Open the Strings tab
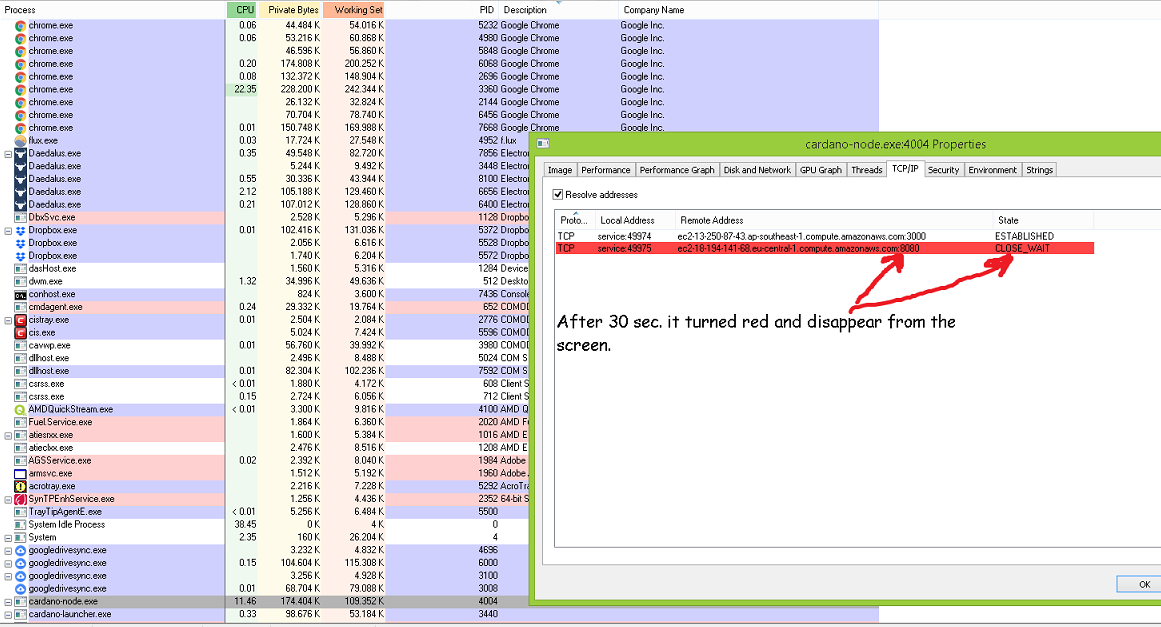Screen dimensions: 1161x627 coord(1039,170)
